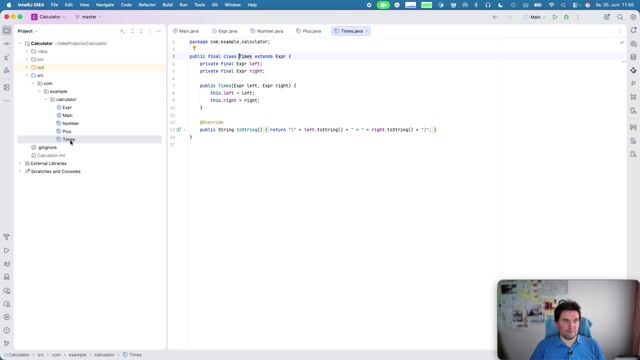Click the package declaration line
This screenshot has width=640, height=360.
[x=230, y=42]
